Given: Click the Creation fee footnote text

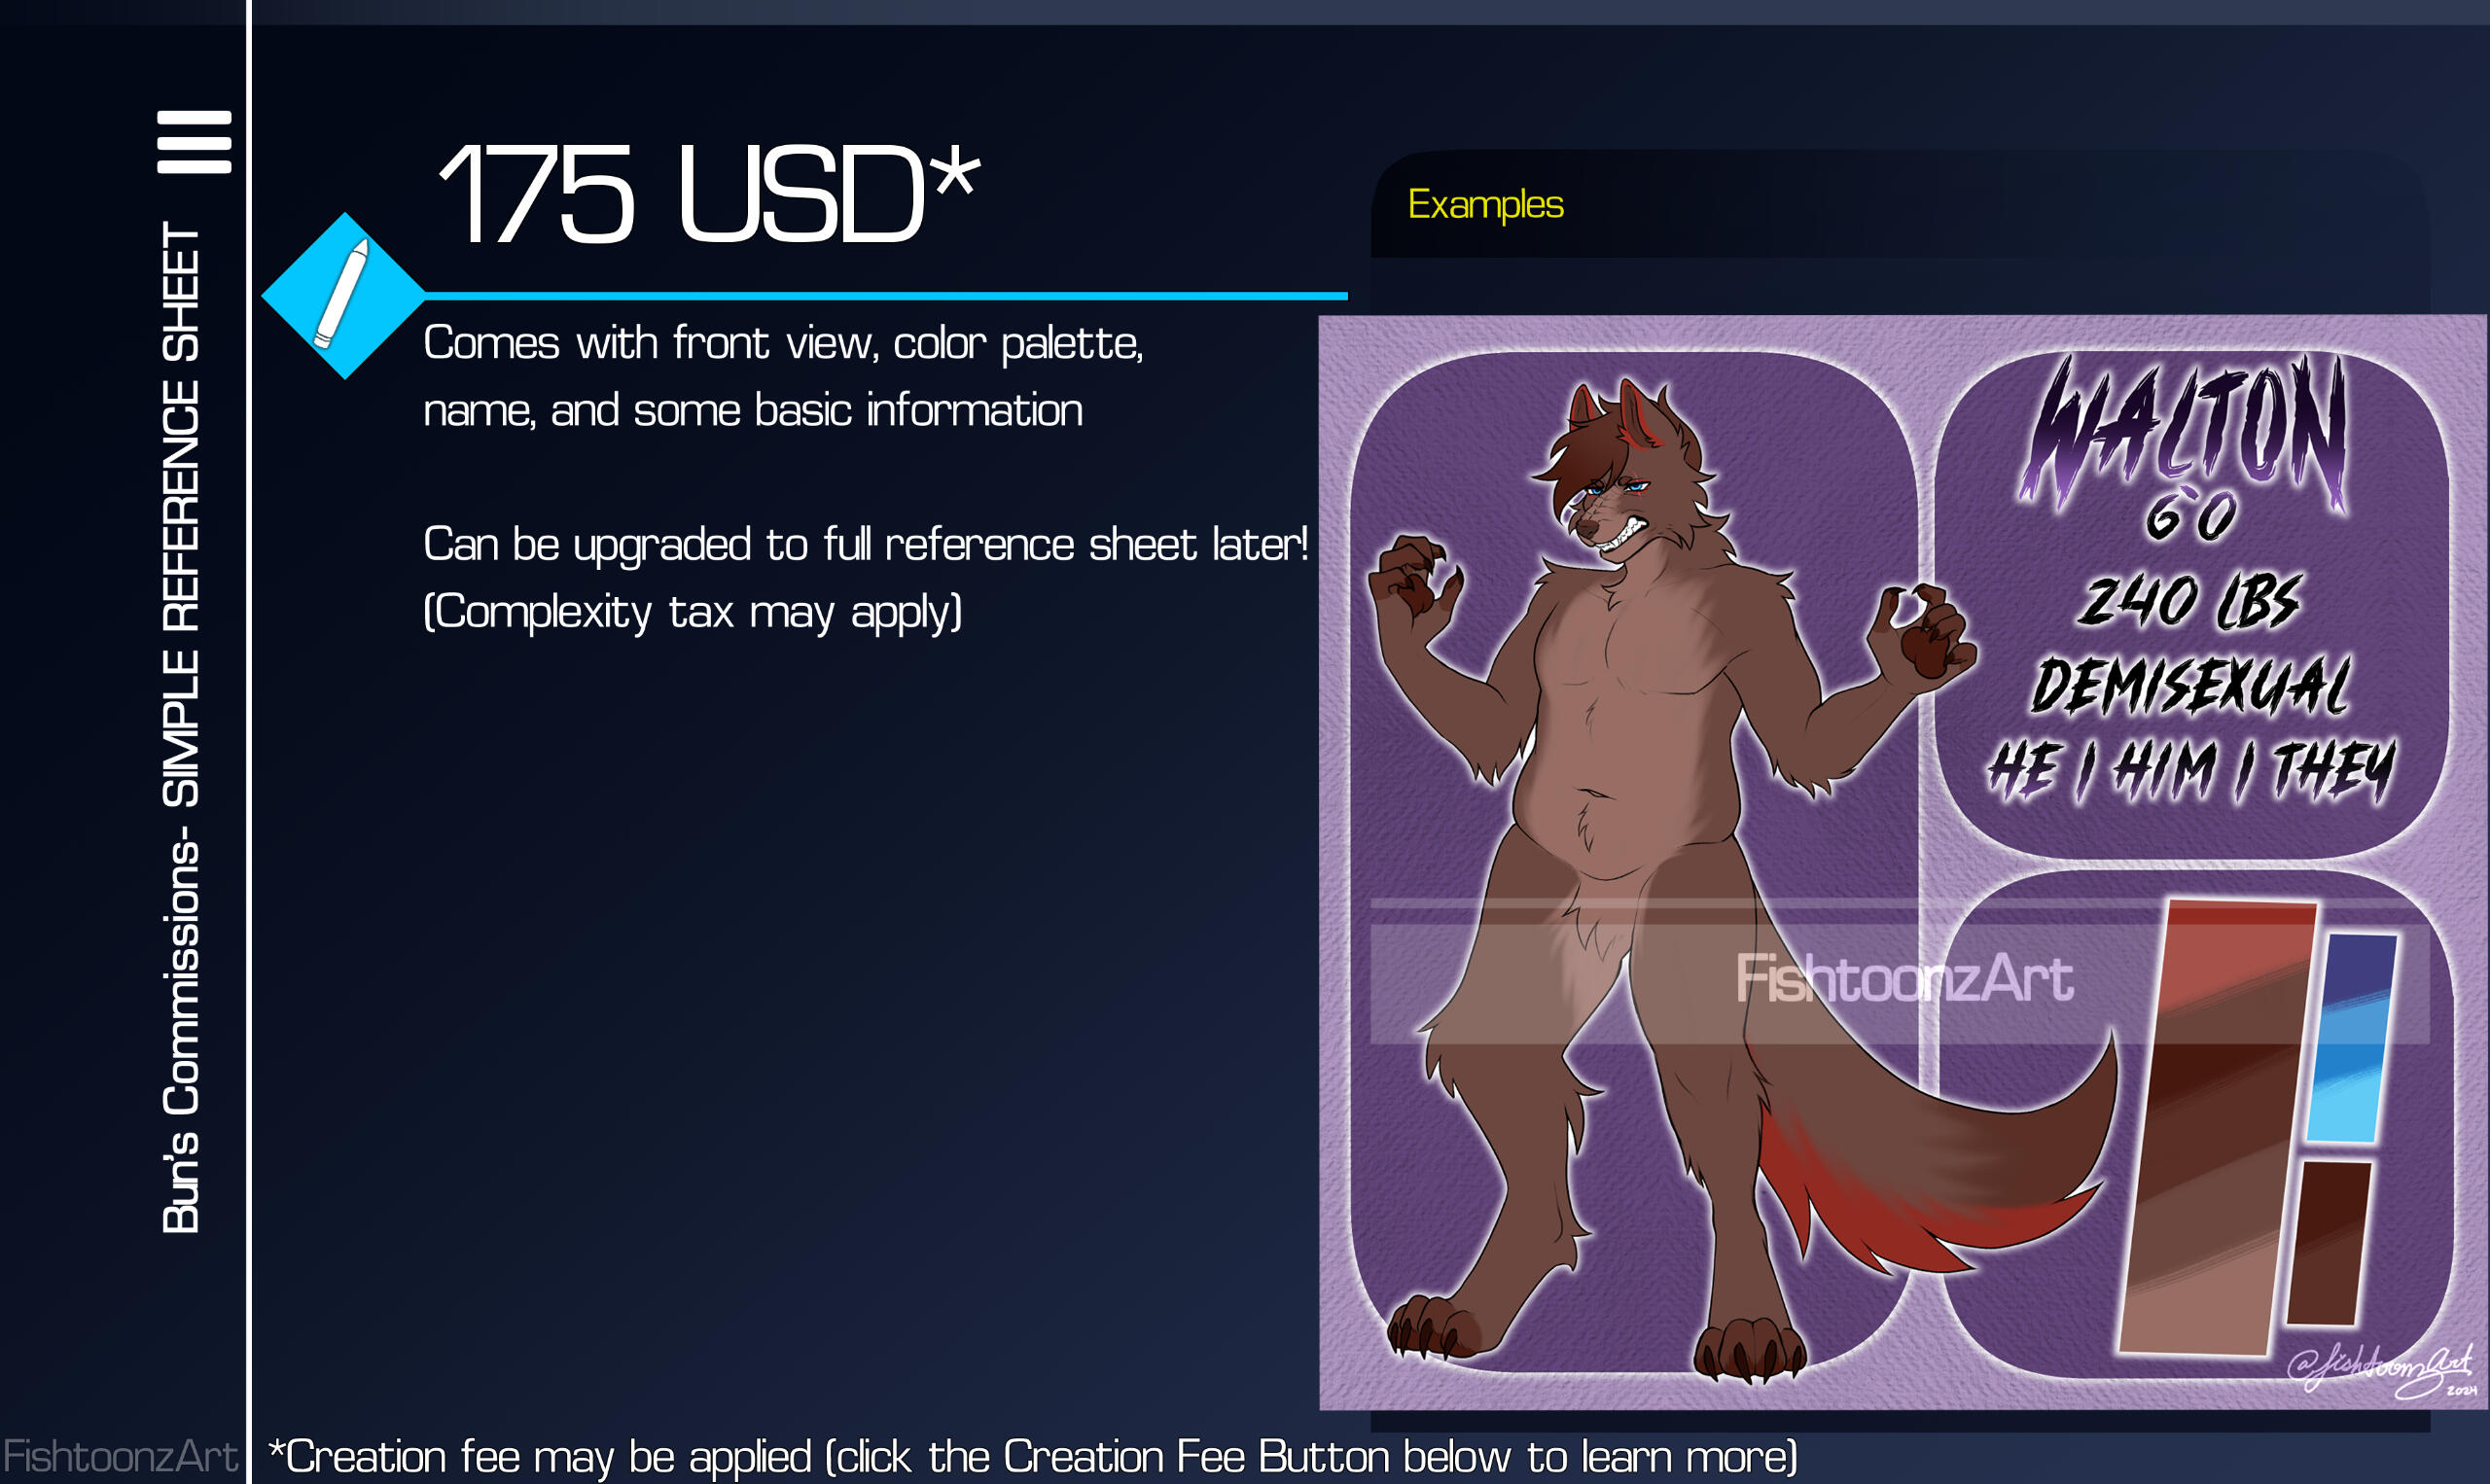Looking at the screenshot, I should click(1033, 1457).
